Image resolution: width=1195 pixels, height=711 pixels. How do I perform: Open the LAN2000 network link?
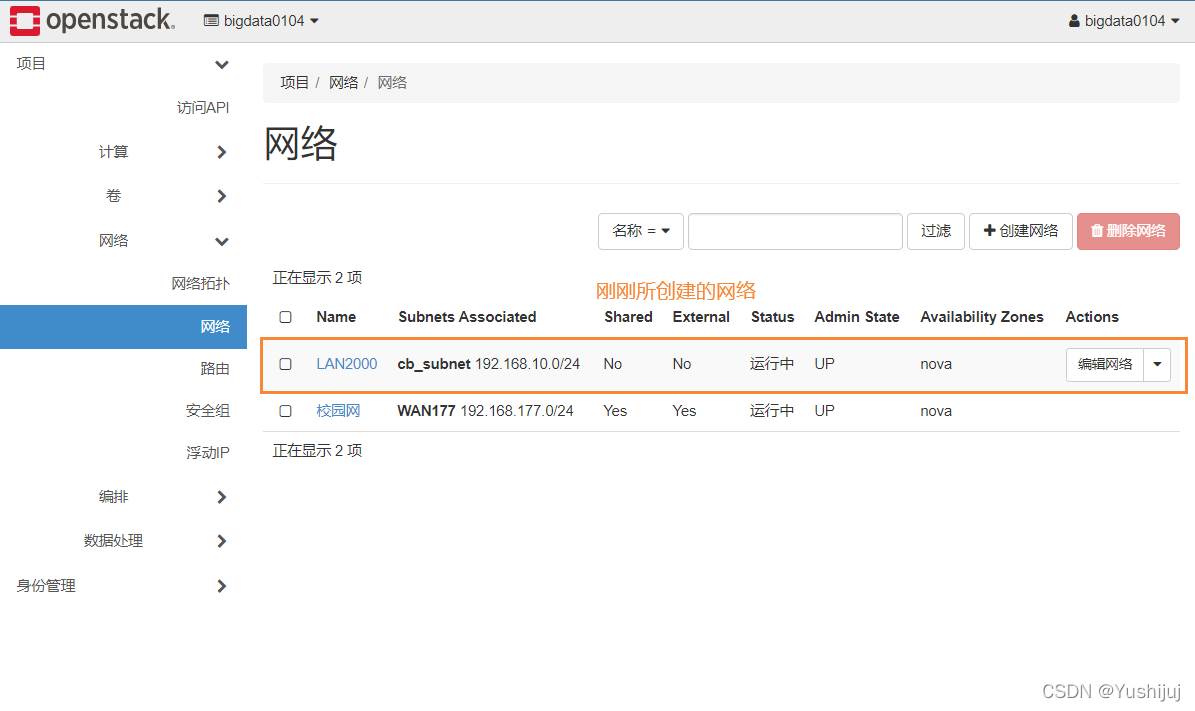click(347, 364)
